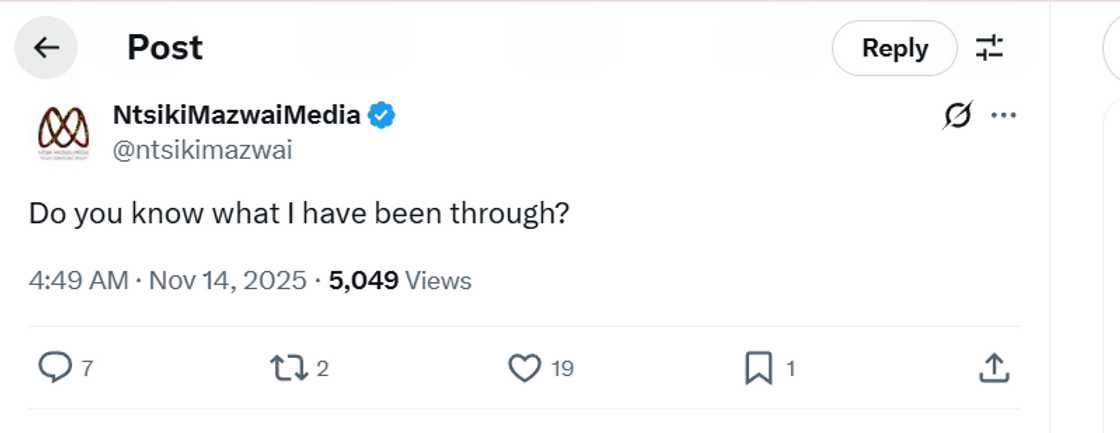
Task: Bookmark this post
Action: (x=759, y=369)
